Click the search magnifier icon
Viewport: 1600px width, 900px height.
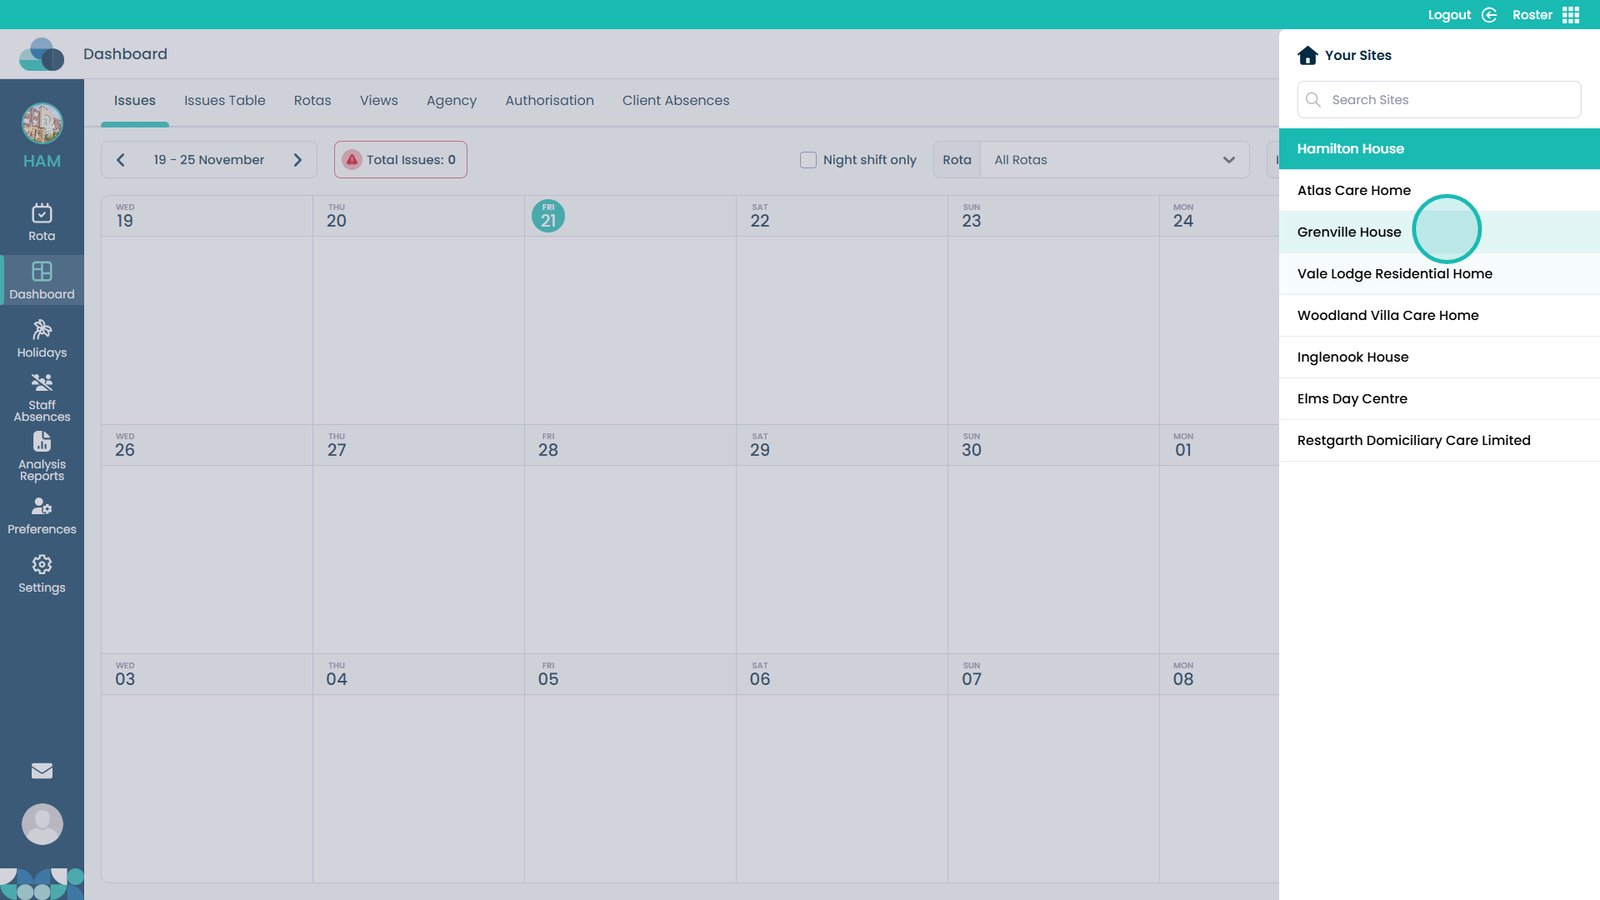point(1314,100)
